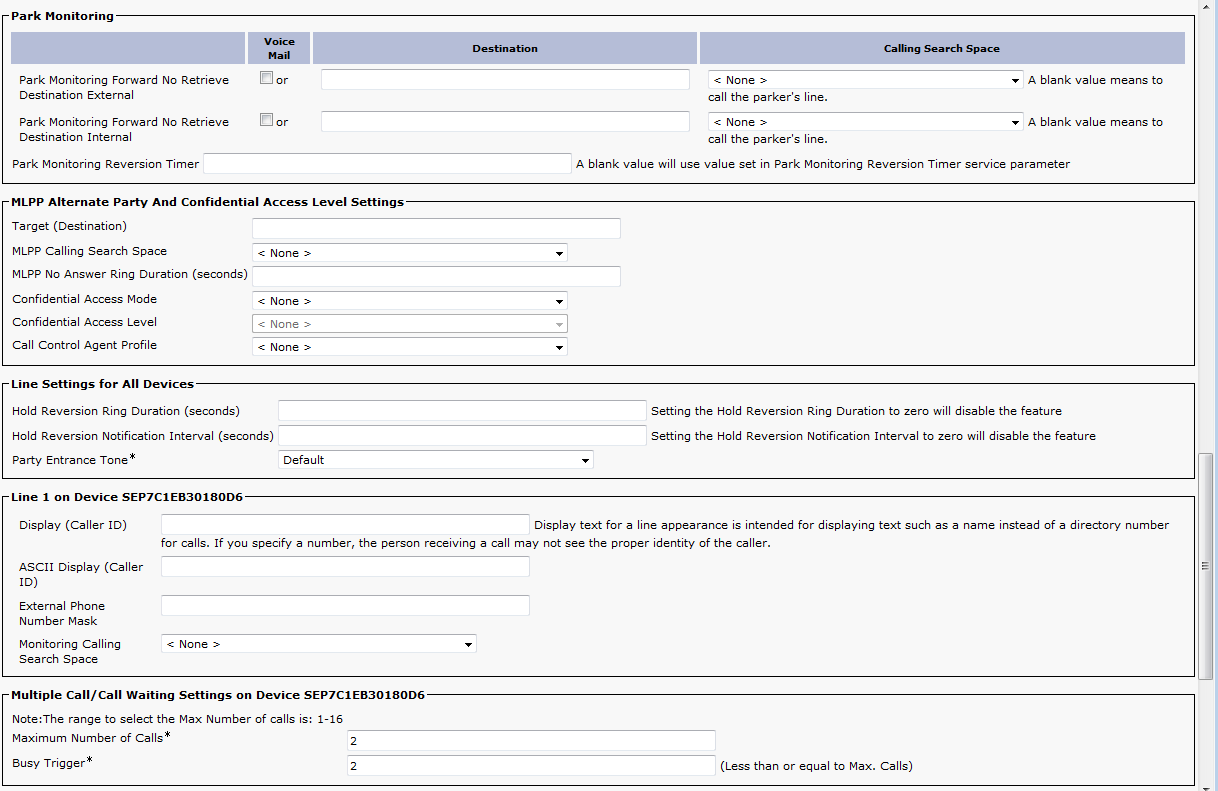Click Hold Reversion Ring Duration field

[x=462, y=411]
